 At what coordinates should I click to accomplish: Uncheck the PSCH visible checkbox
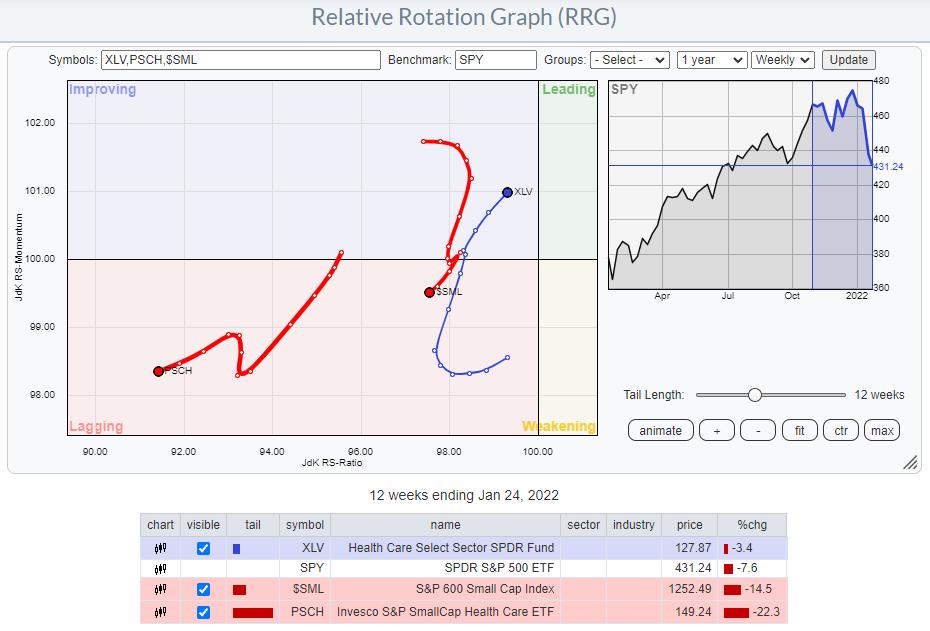[x=203, y=612]
